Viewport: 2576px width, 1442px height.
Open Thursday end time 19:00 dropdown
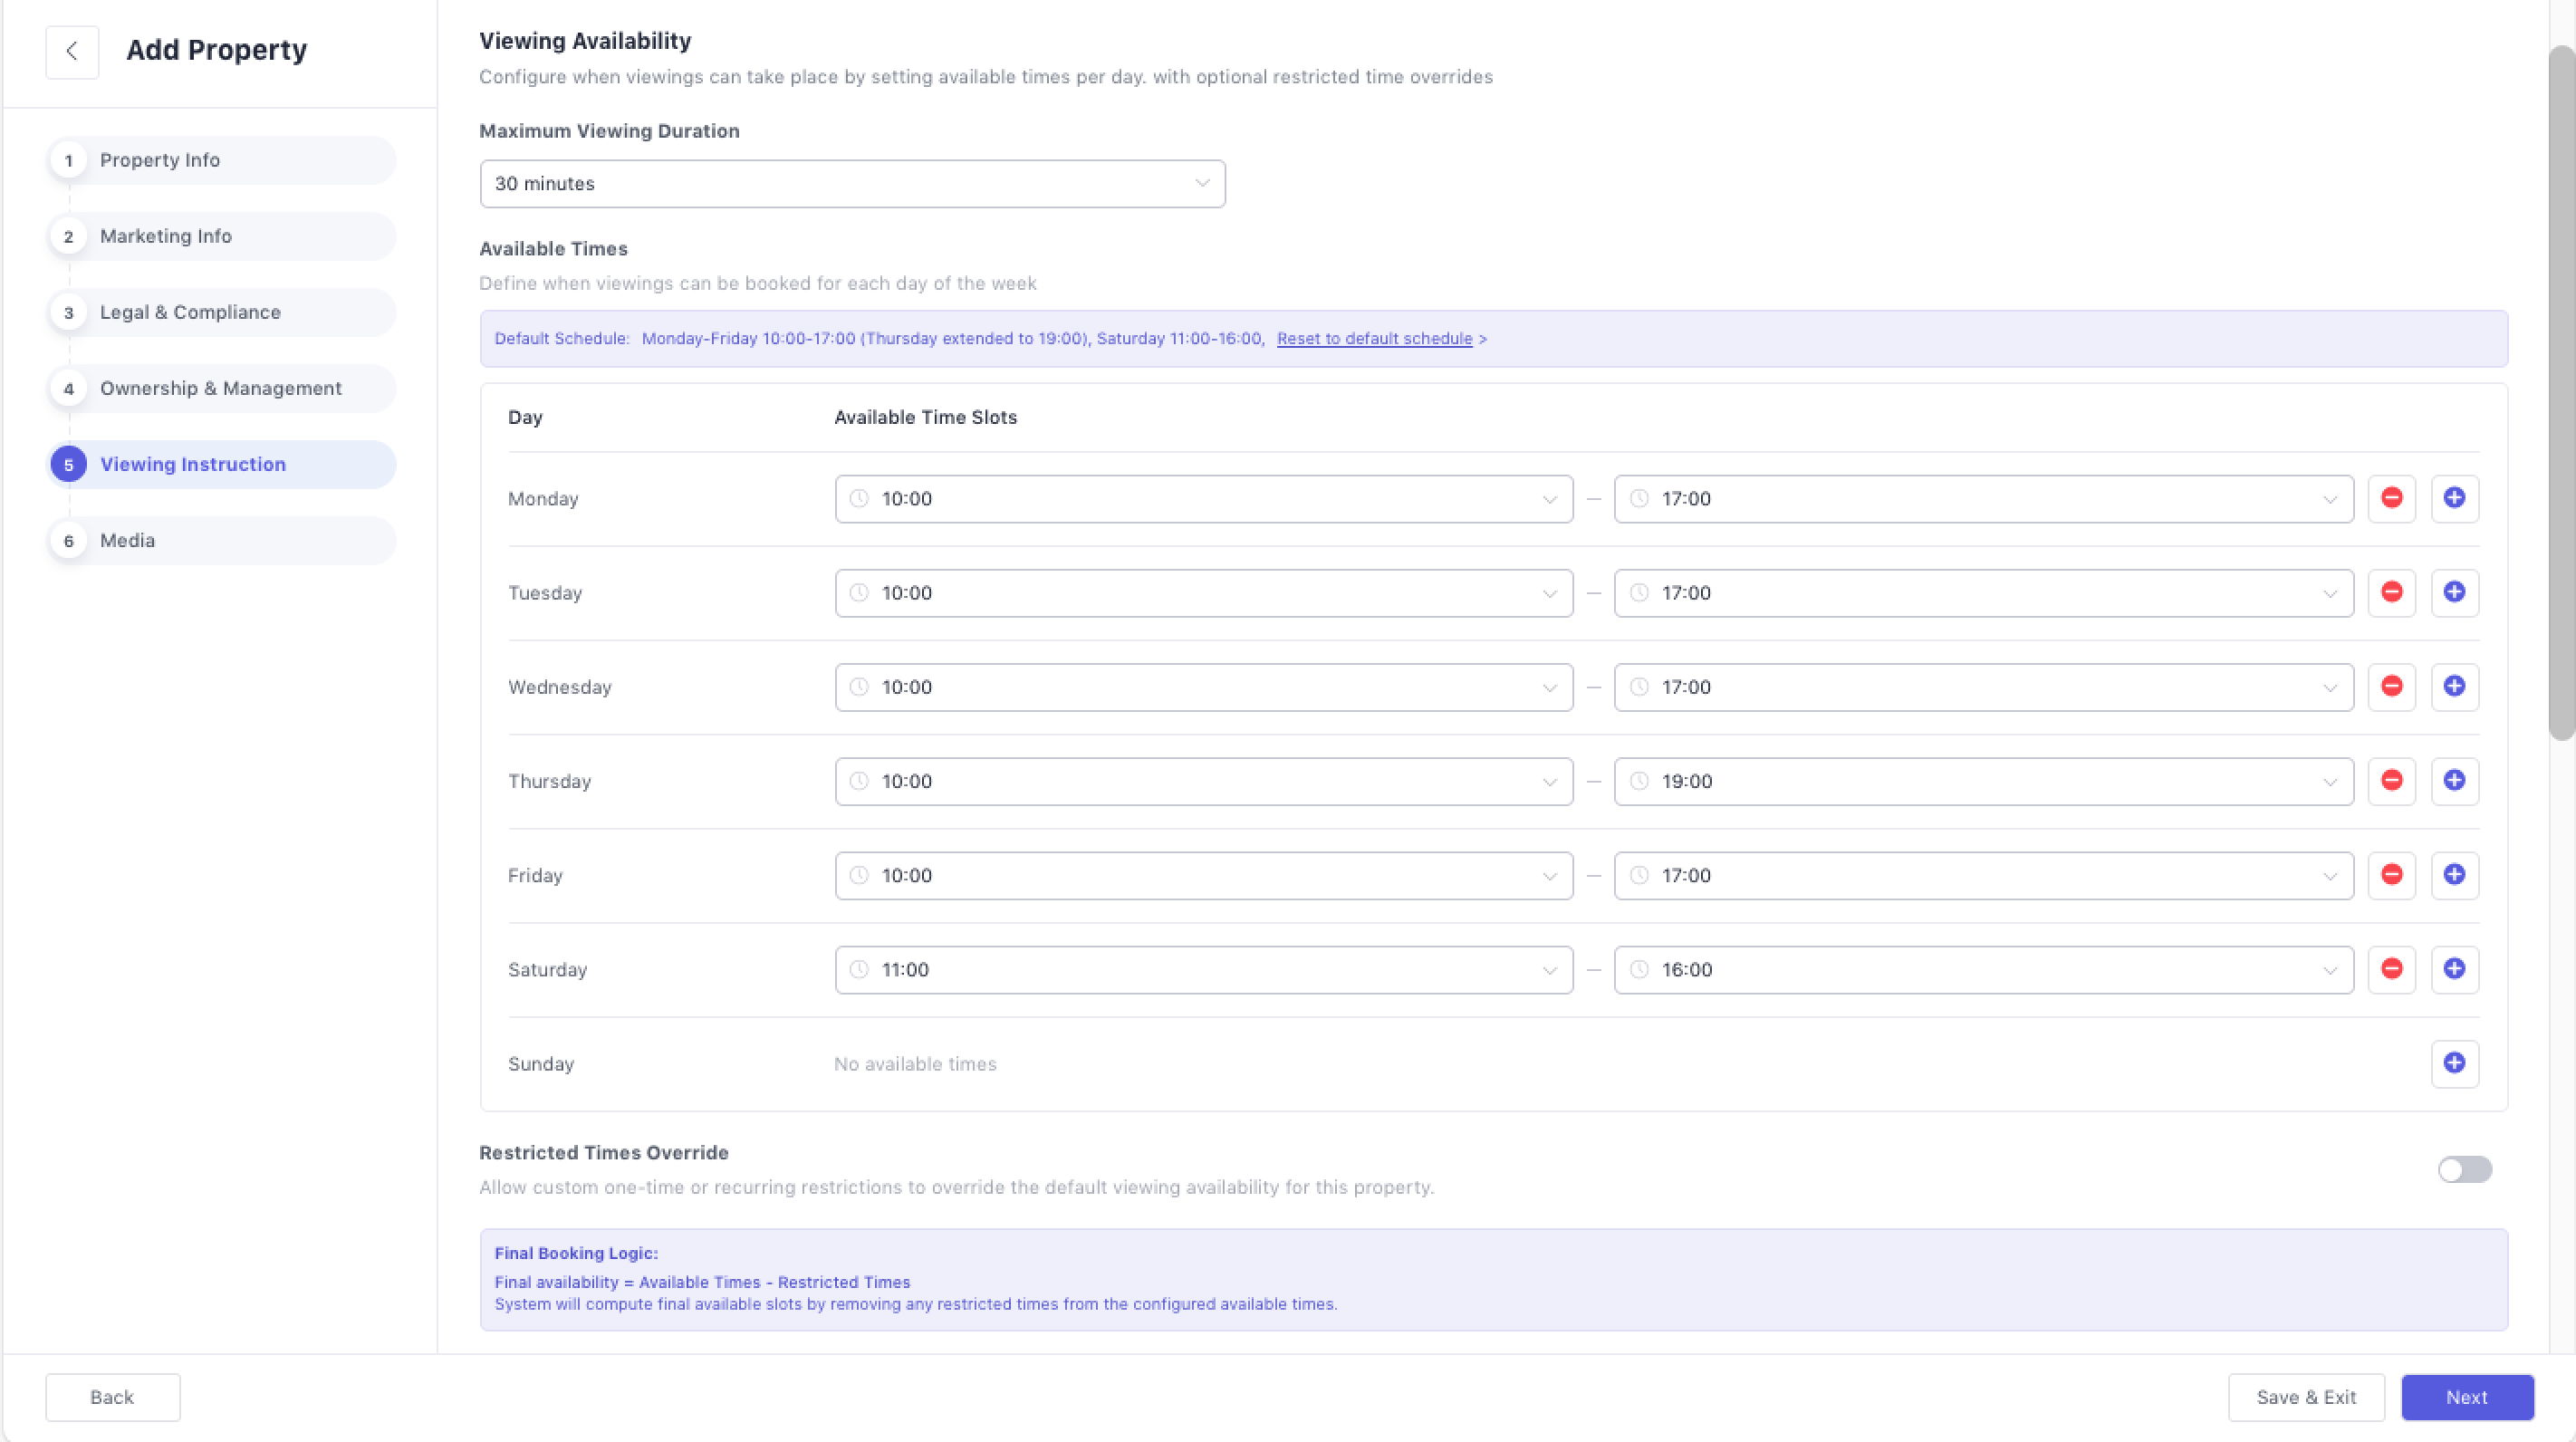click(1982, 781)
